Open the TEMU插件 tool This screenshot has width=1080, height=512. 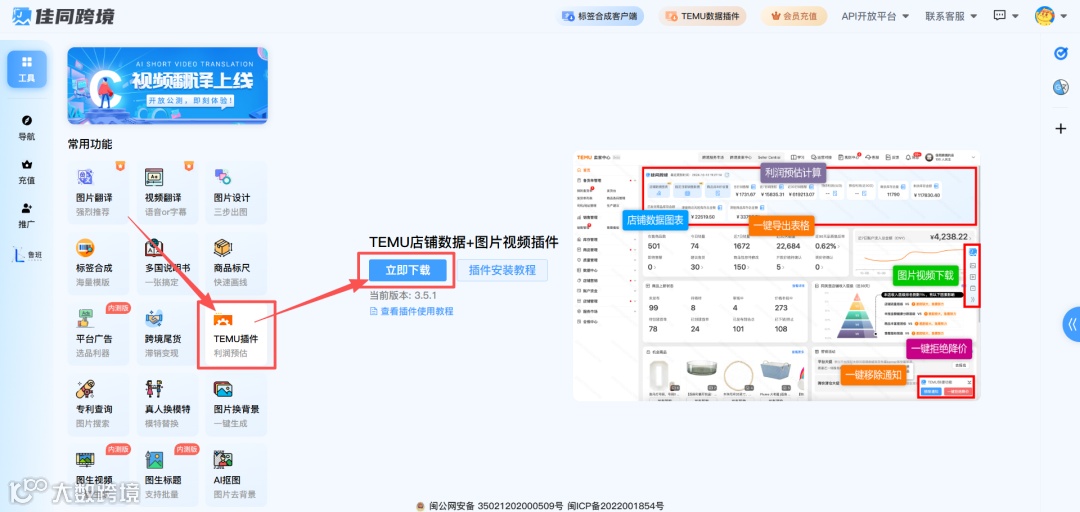(236, 334)
